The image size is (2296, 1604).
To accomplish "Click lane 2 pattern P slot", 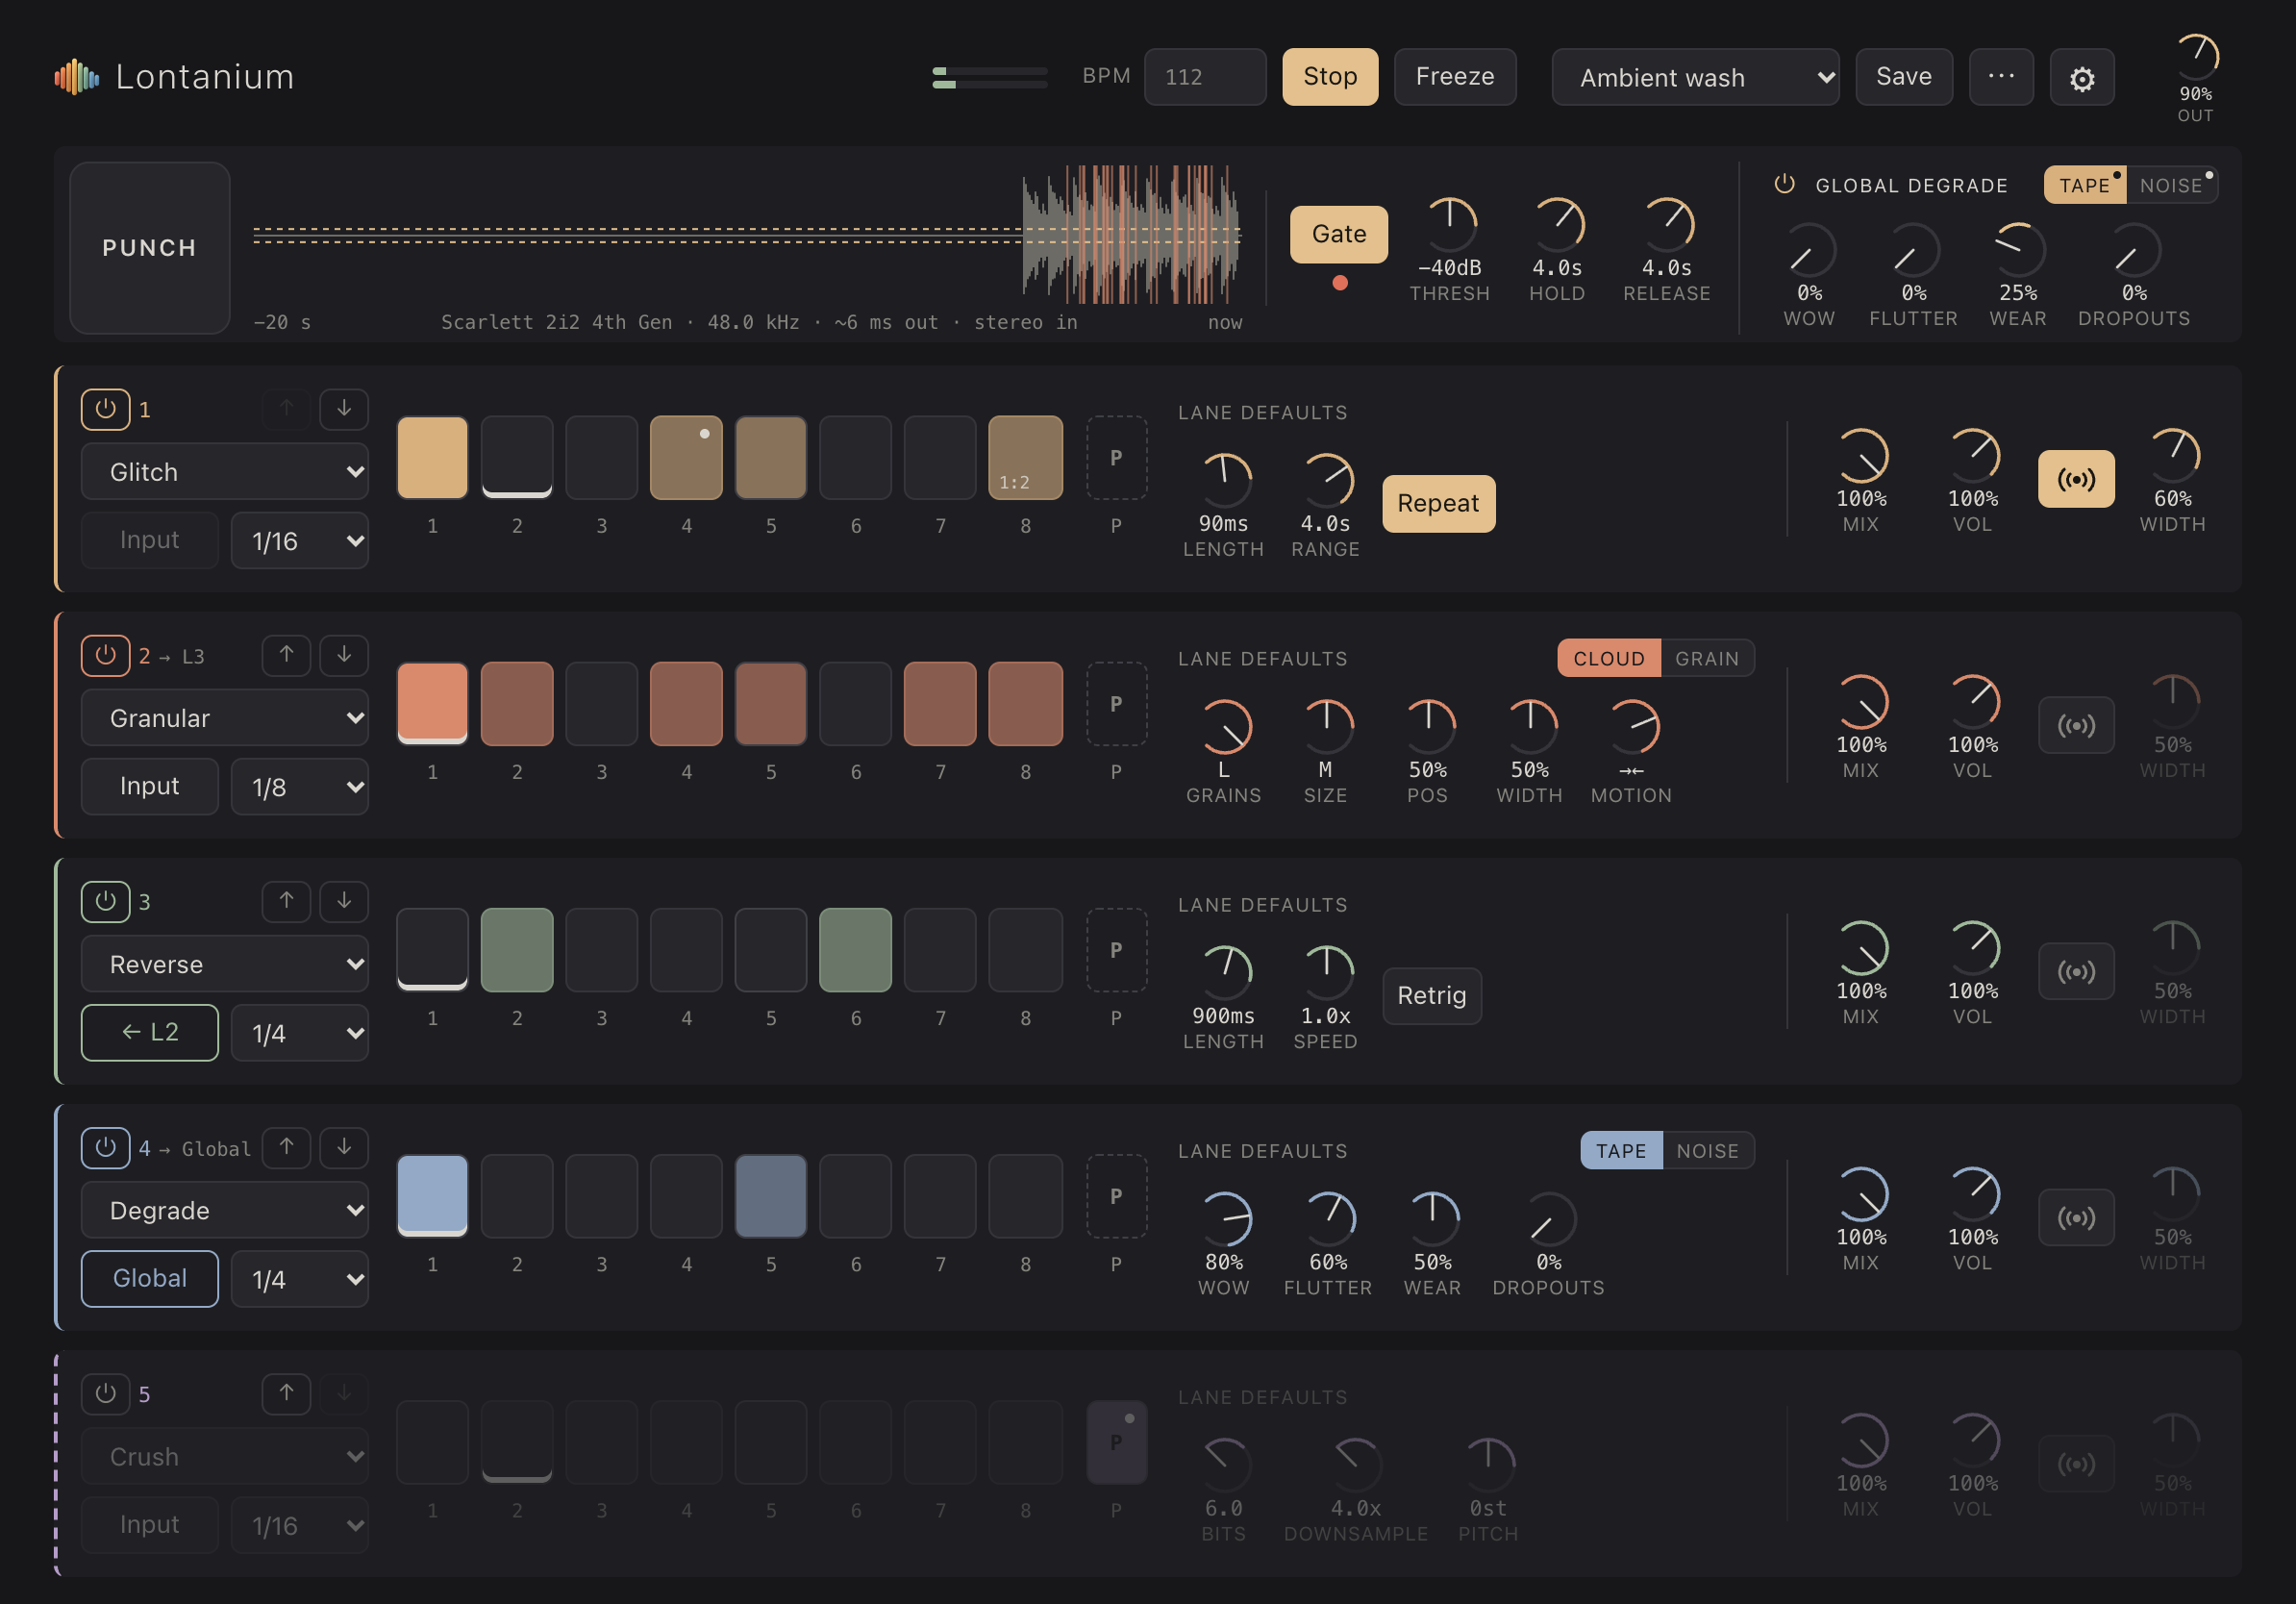I will click(x=1116, y=704).
